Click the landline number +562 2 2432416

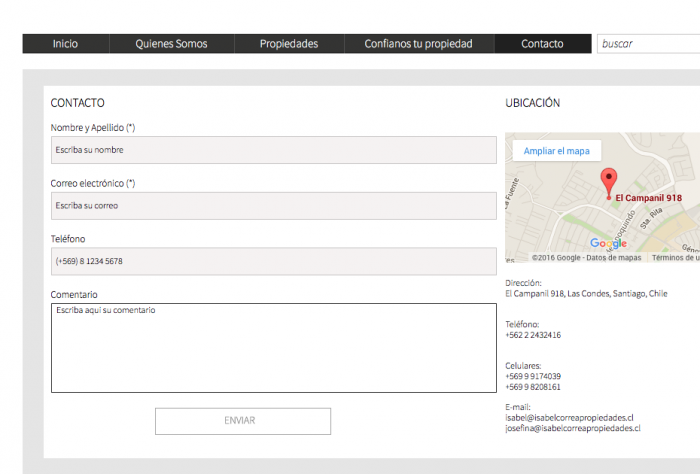533,335
